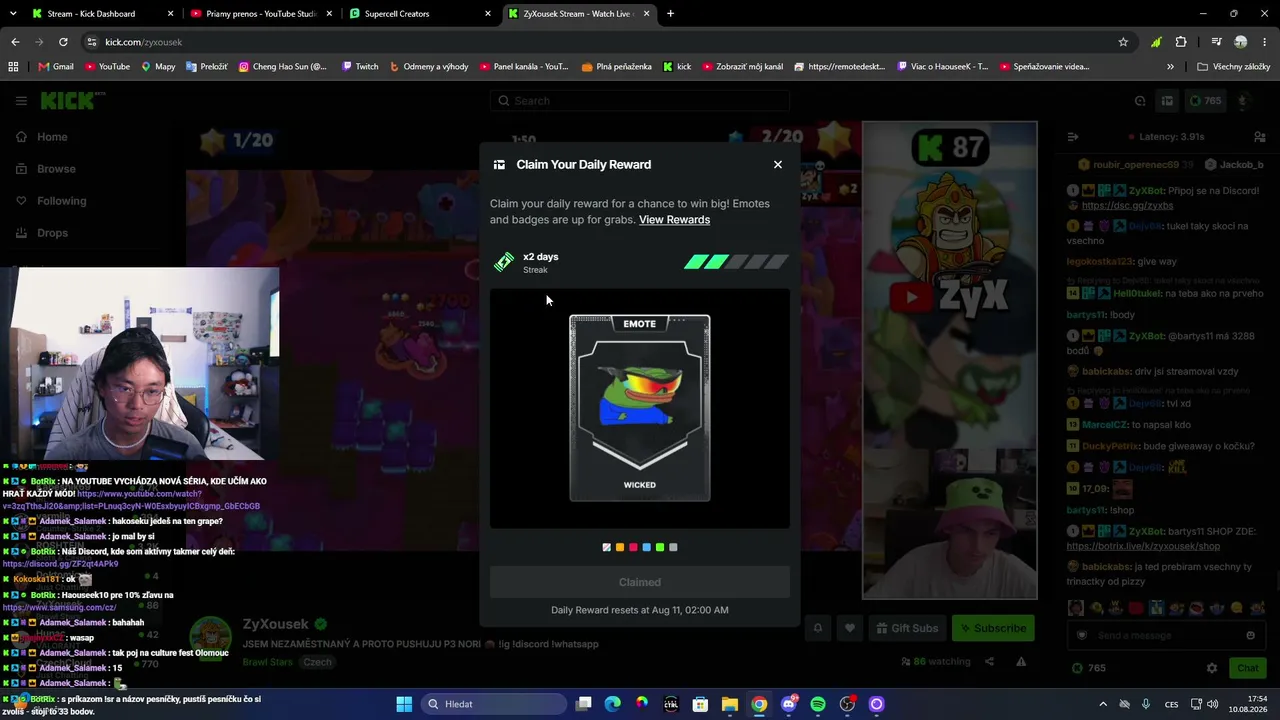Open the Brawl Stars category link
Image resolution: width=1280 pixels, height=720 pixels.
tap(267, 662)
